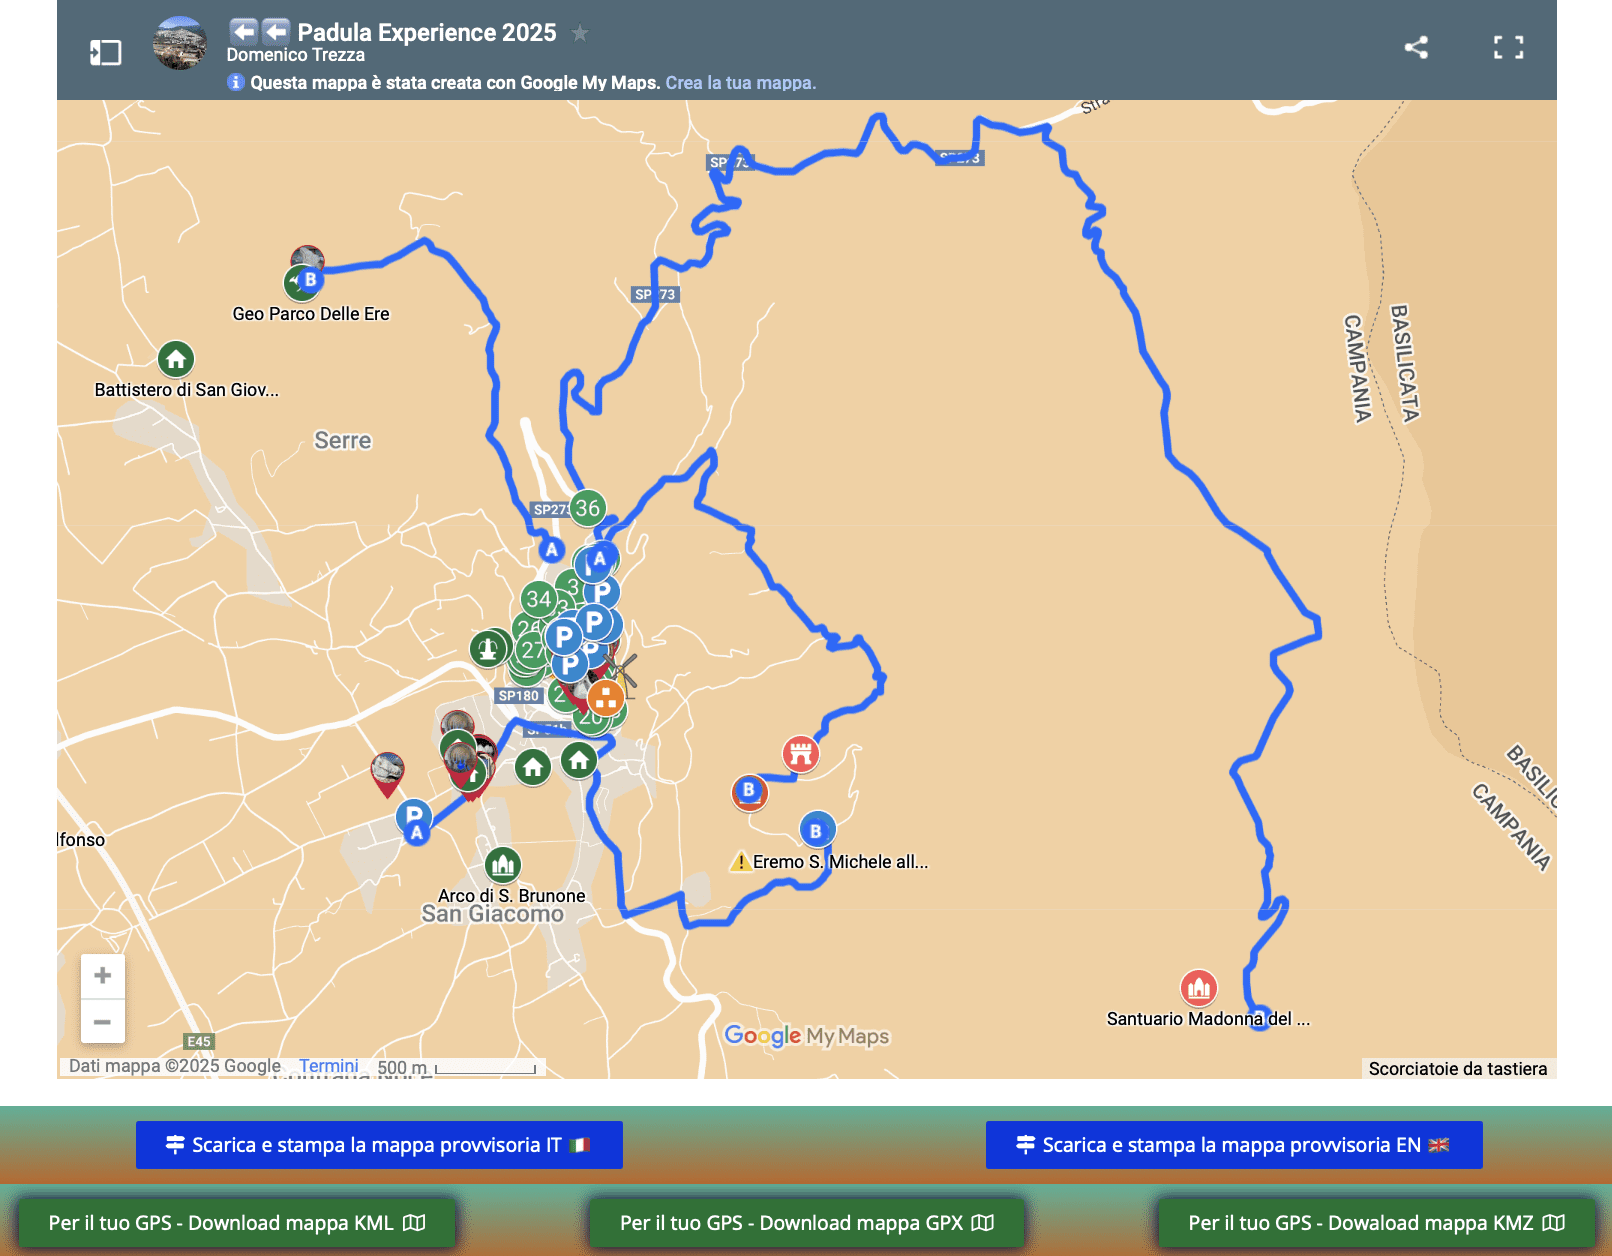Enter fullscreen map view
The height and width of the screenshot is (1256, 1612).
point(1508,47)
